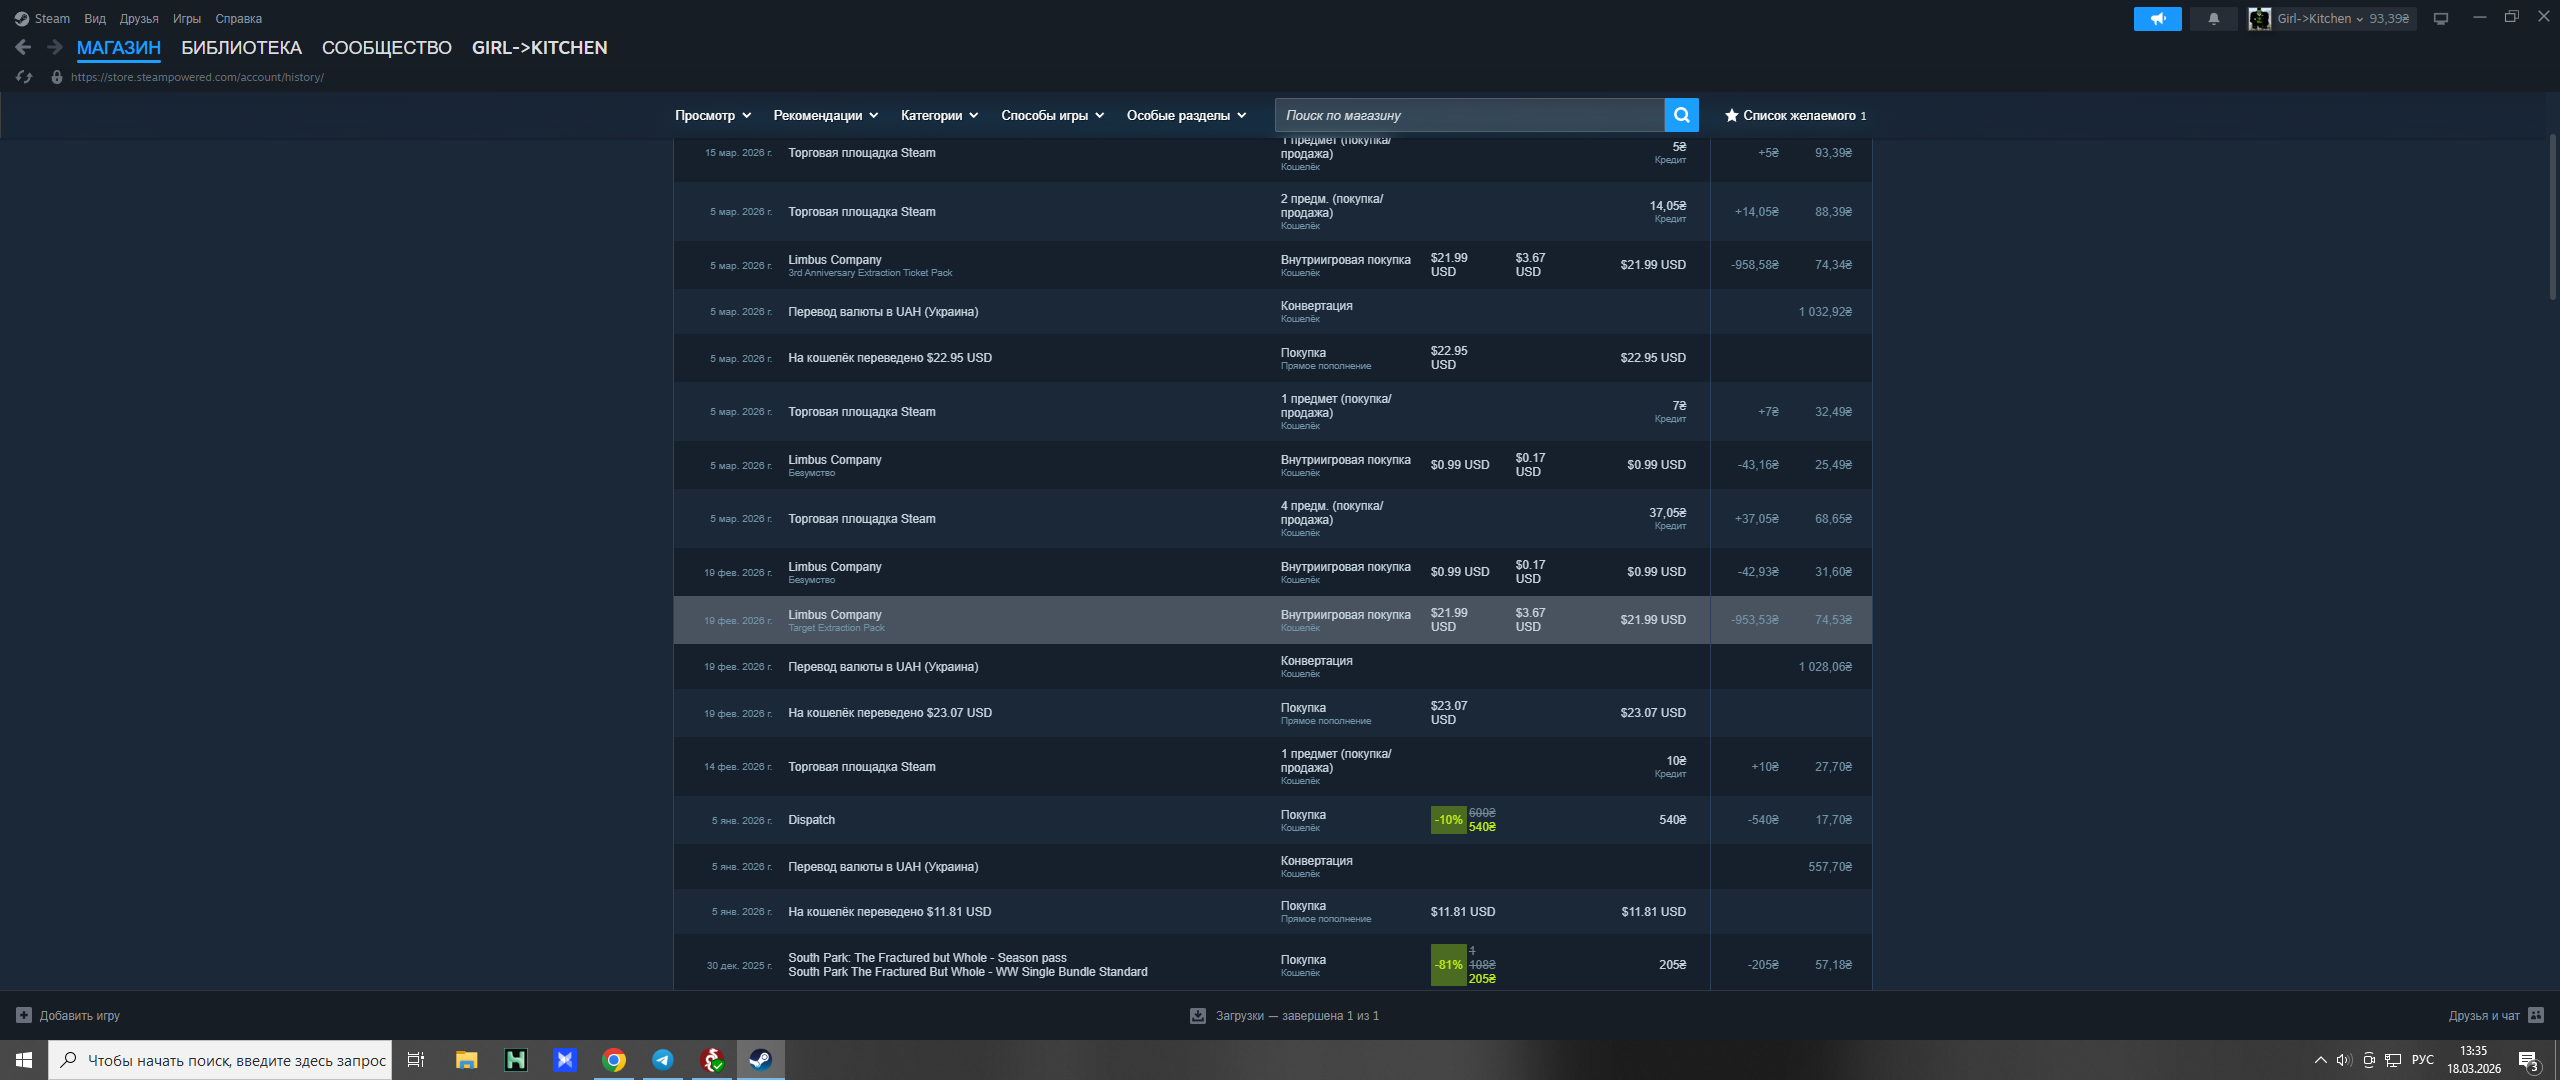Open Telegram from the Windows taskbar

pos(662,1060)
